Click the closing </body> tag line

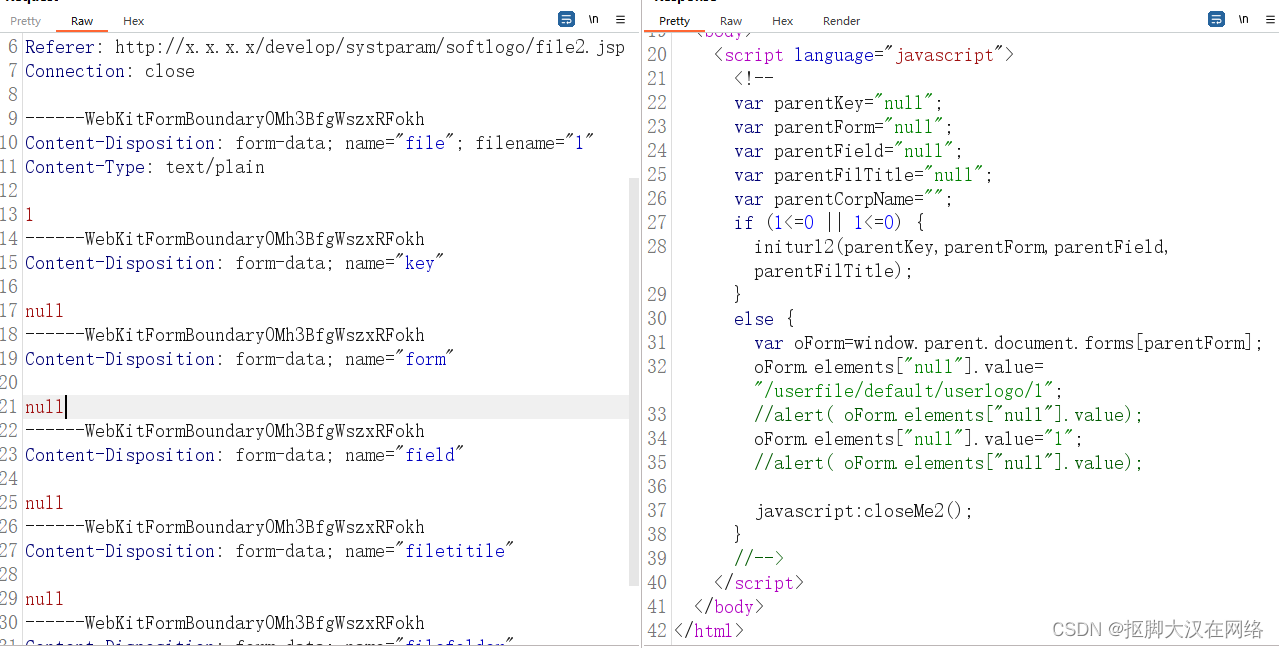click(x=728, y=607)
